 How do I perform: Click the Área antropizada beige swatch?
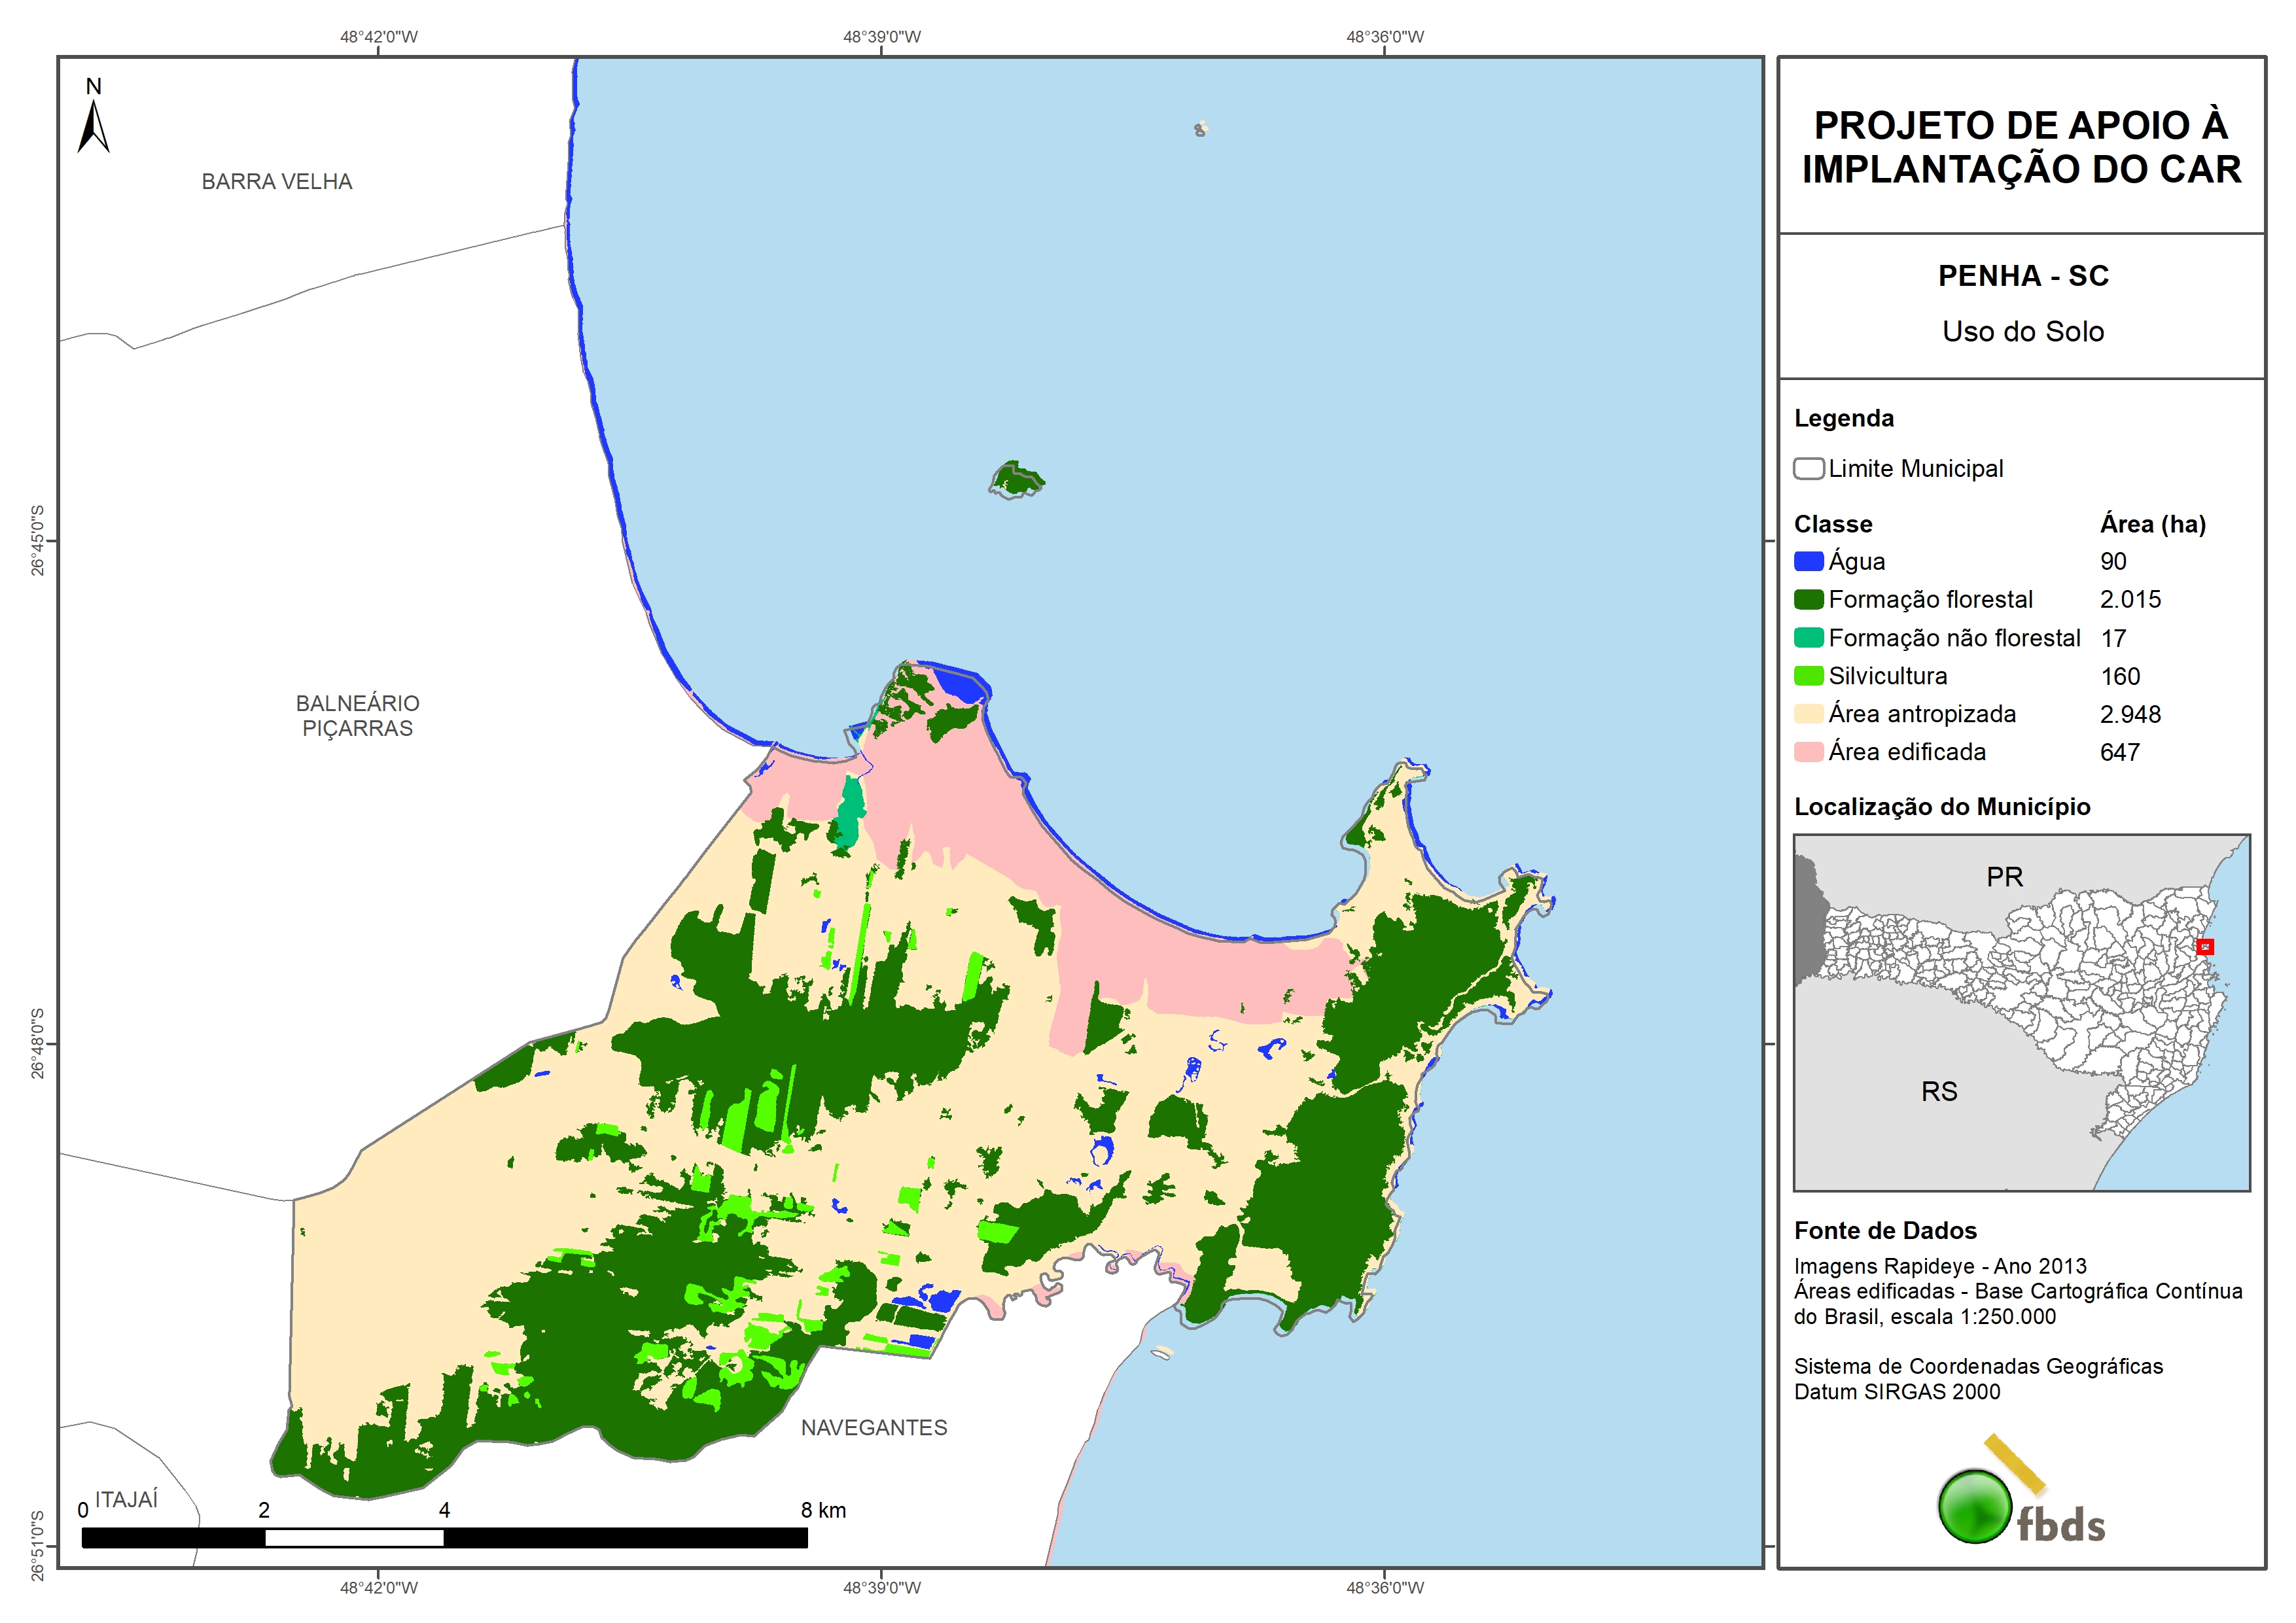[1808, 714]
